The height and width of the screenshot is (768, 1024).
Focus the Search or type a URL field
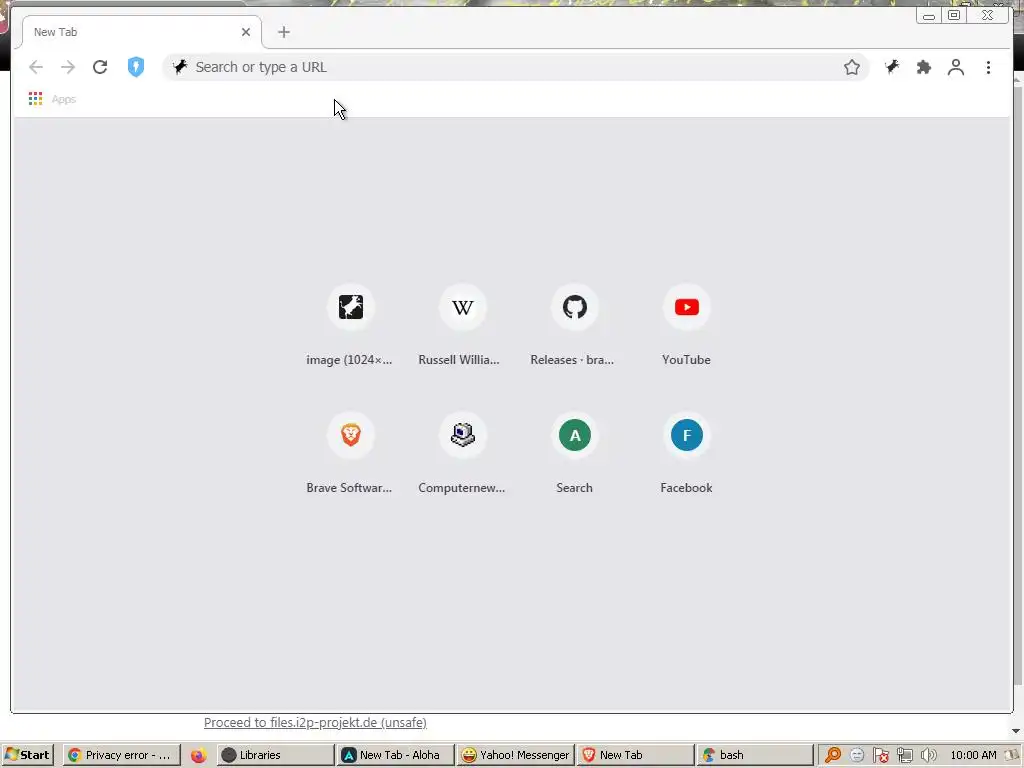click(516, 67)
